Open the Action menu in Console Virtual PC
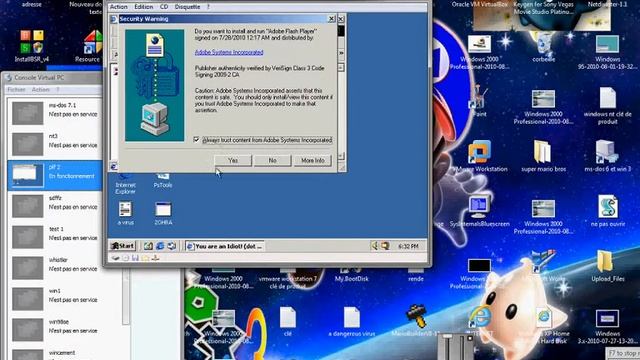Viewport: 640px width, 360px height. tap(41, 89)
